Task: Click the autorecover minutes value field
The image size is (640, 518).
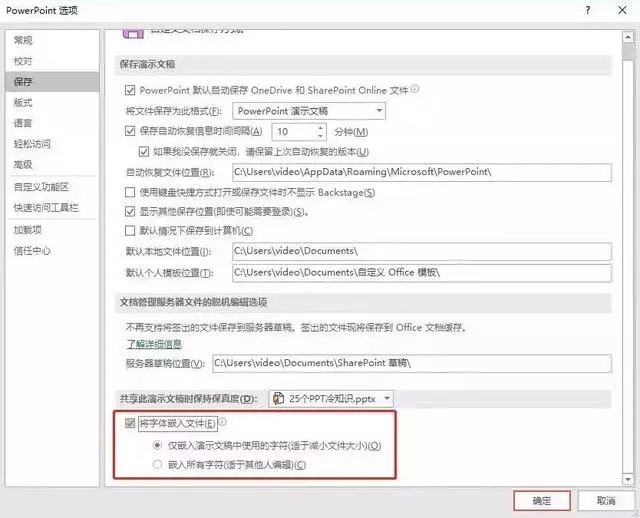Action: pyautogui.click(x=294, y=132)
